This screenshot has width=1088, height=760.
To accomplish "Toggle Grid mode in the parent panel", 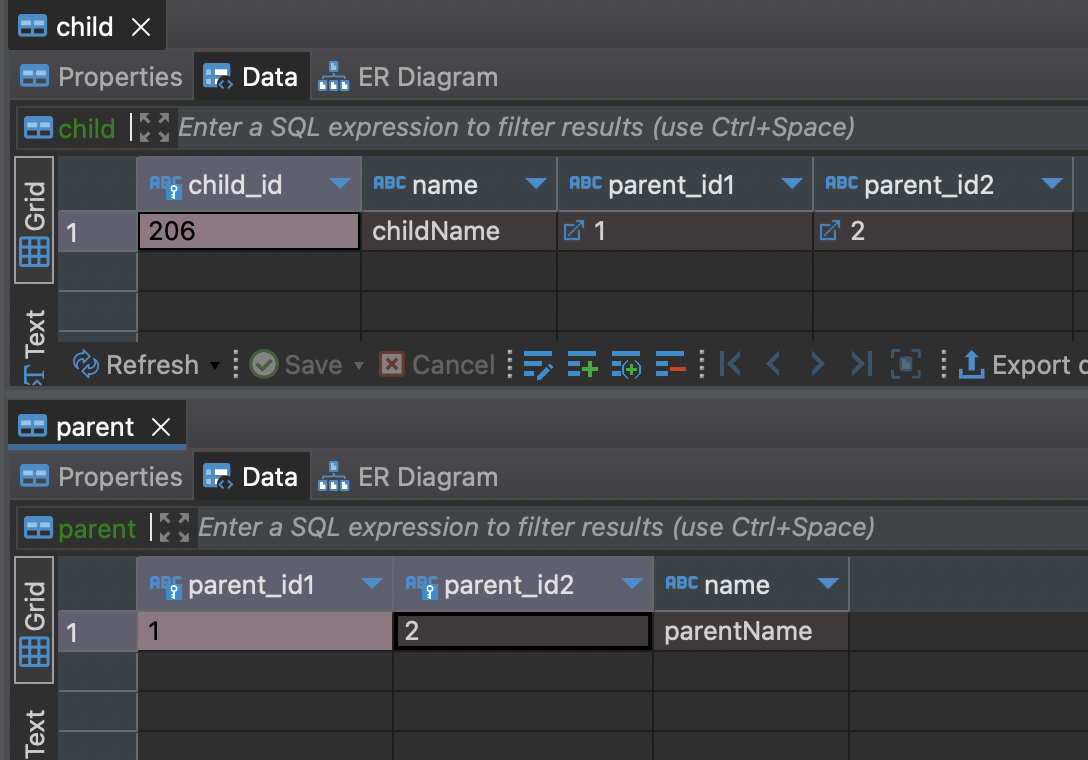I will (35, 620).
